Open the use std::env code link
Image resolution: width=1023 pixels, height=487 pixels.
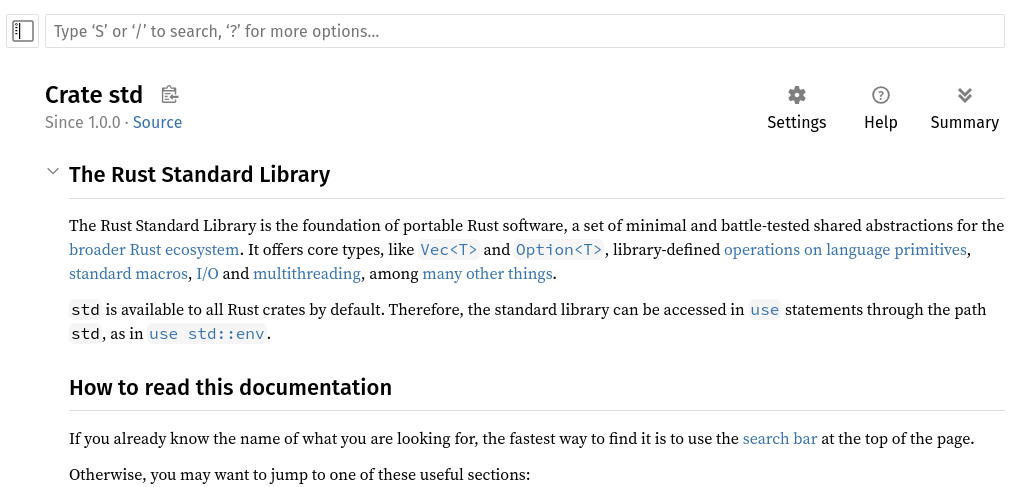[207, 334]
